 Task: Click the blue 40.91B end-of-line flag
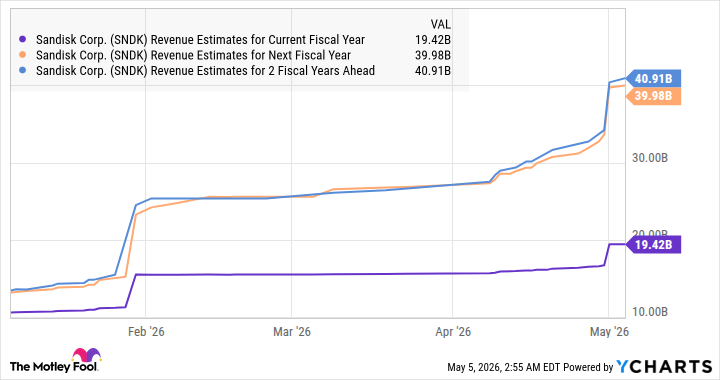(653, 78)
